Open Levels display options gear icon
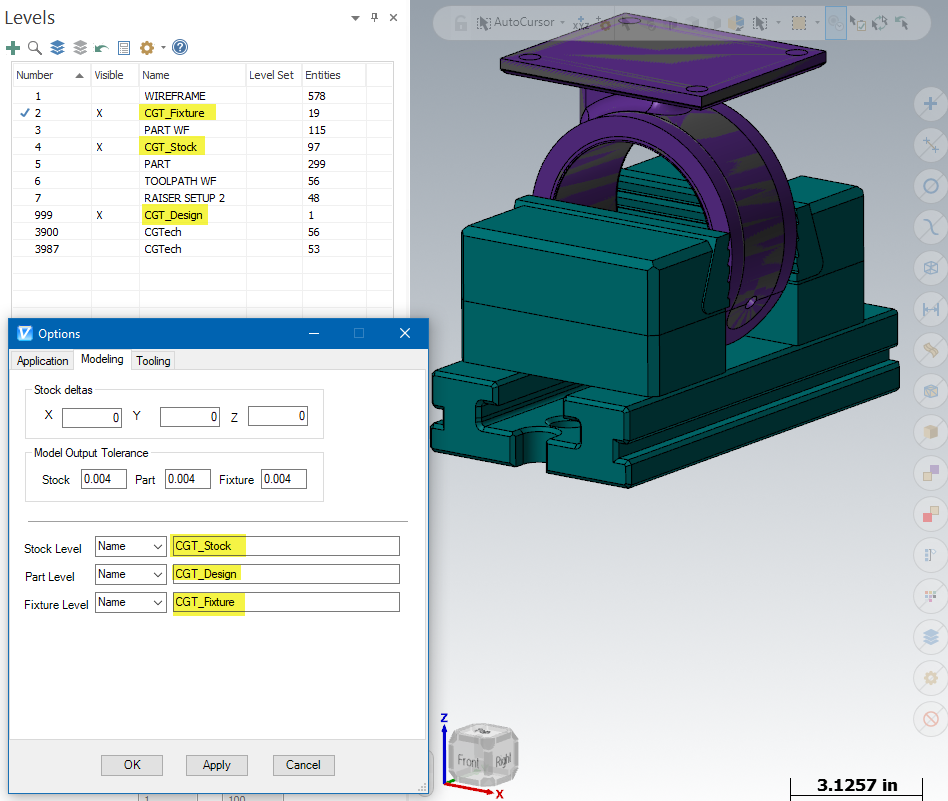This screenshot has height=801, width=948. coord(146,47)
